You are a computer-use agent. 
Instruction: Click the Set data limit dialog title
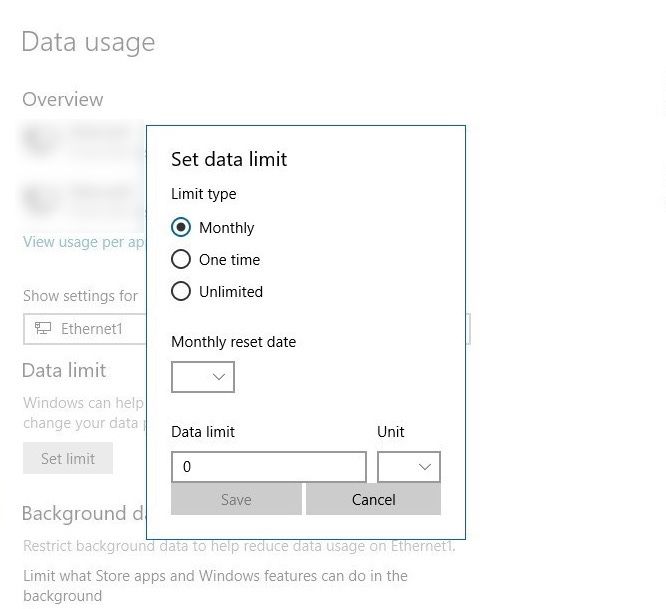click(x=229, y=159)
